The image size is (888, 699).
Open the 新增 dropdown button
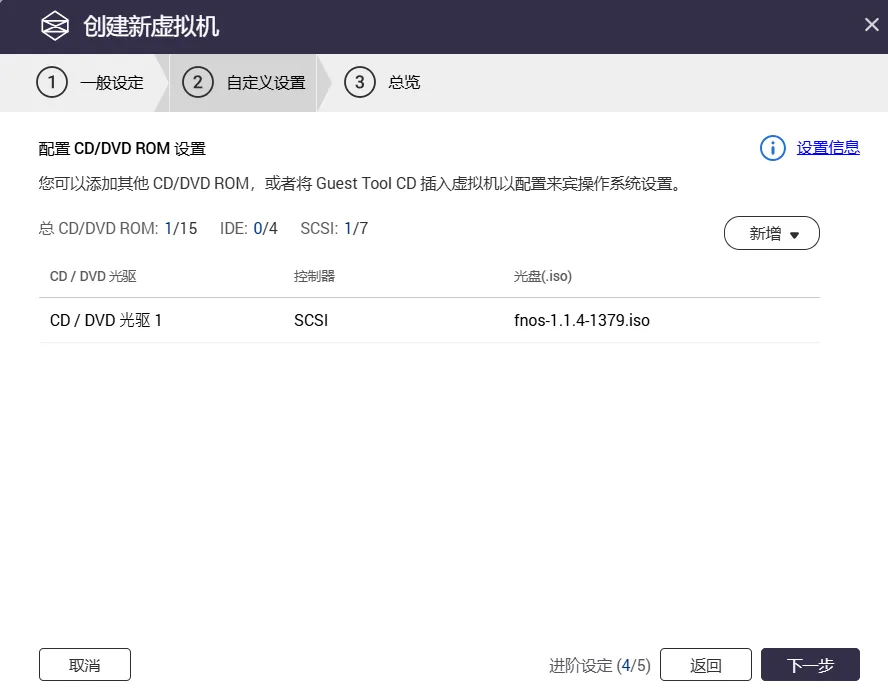(x=771, y=233)
